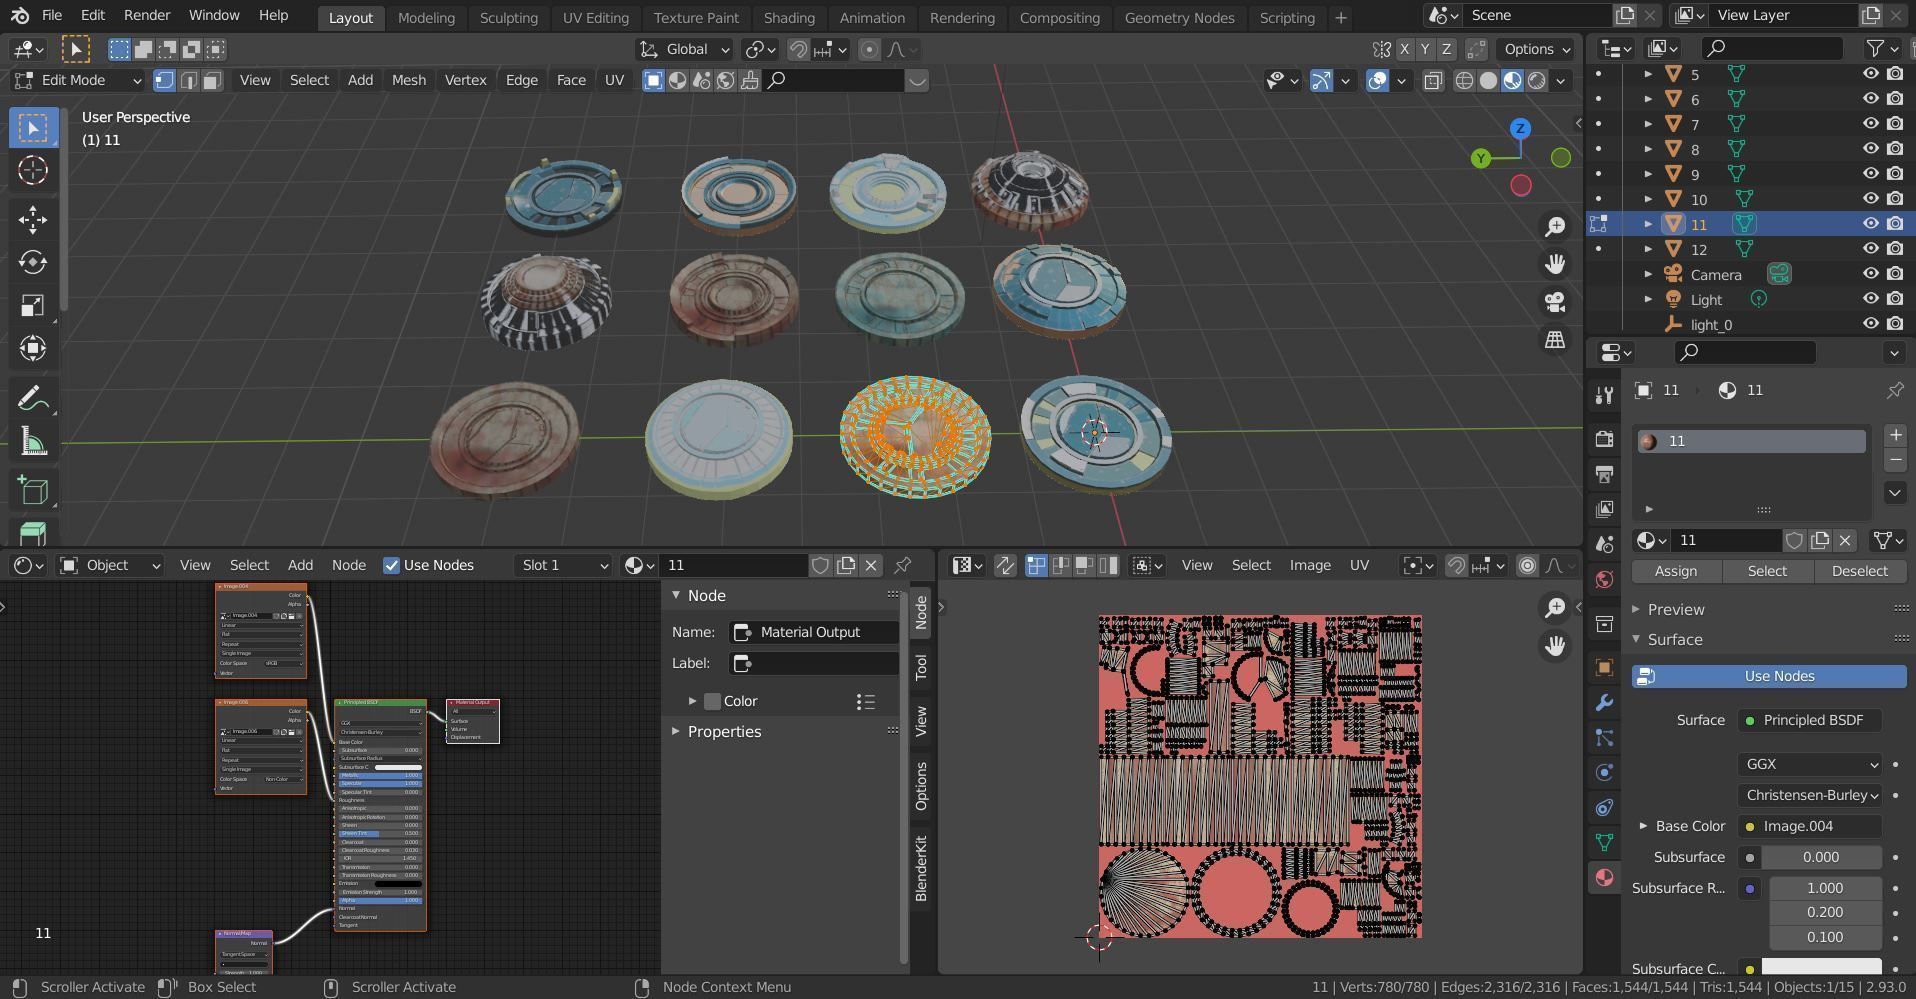Click the UV editor pan hand icon
The width and height of the screenshot is (1916, 999).
pyautogui.click(x=1555, y=645)
